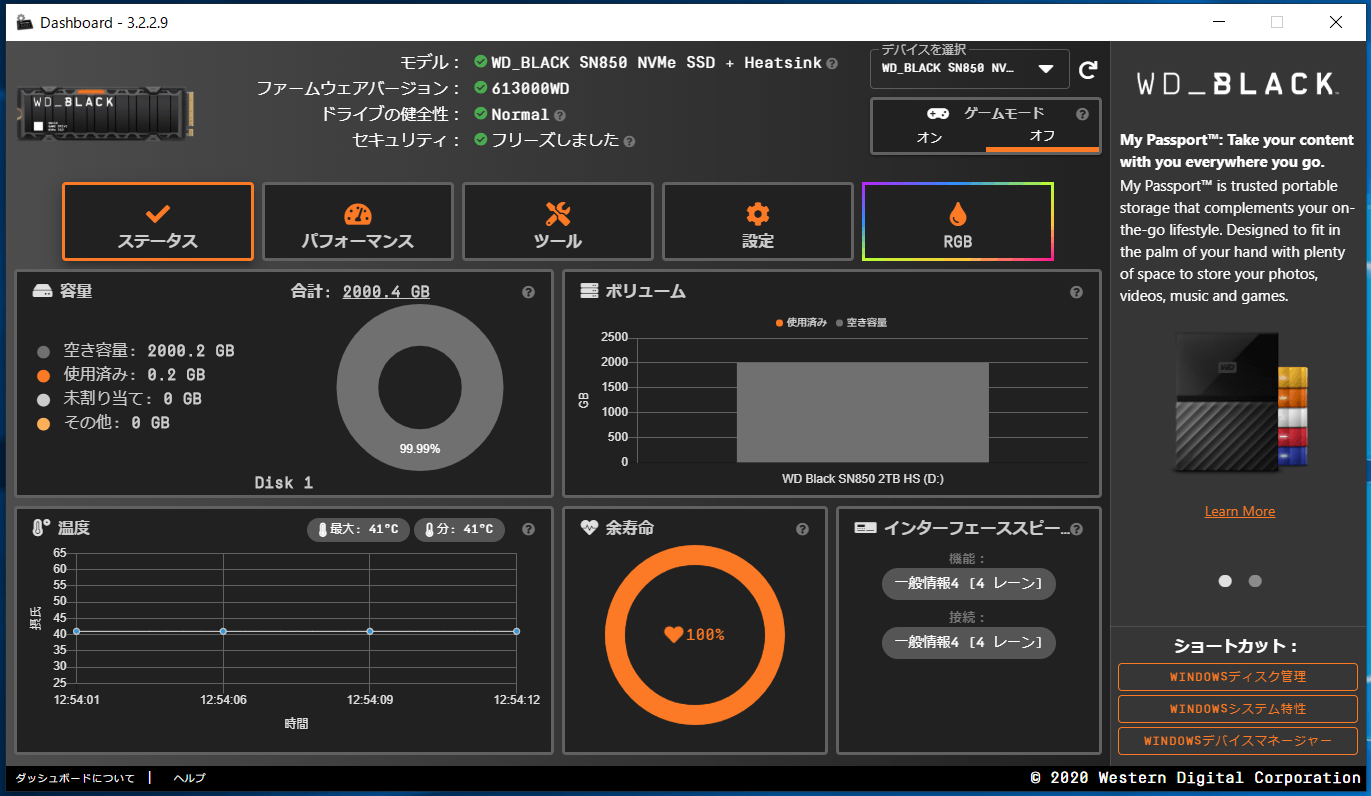Open ヘルプ link in footer
The image size is (1371, 796).
[189, 778]
